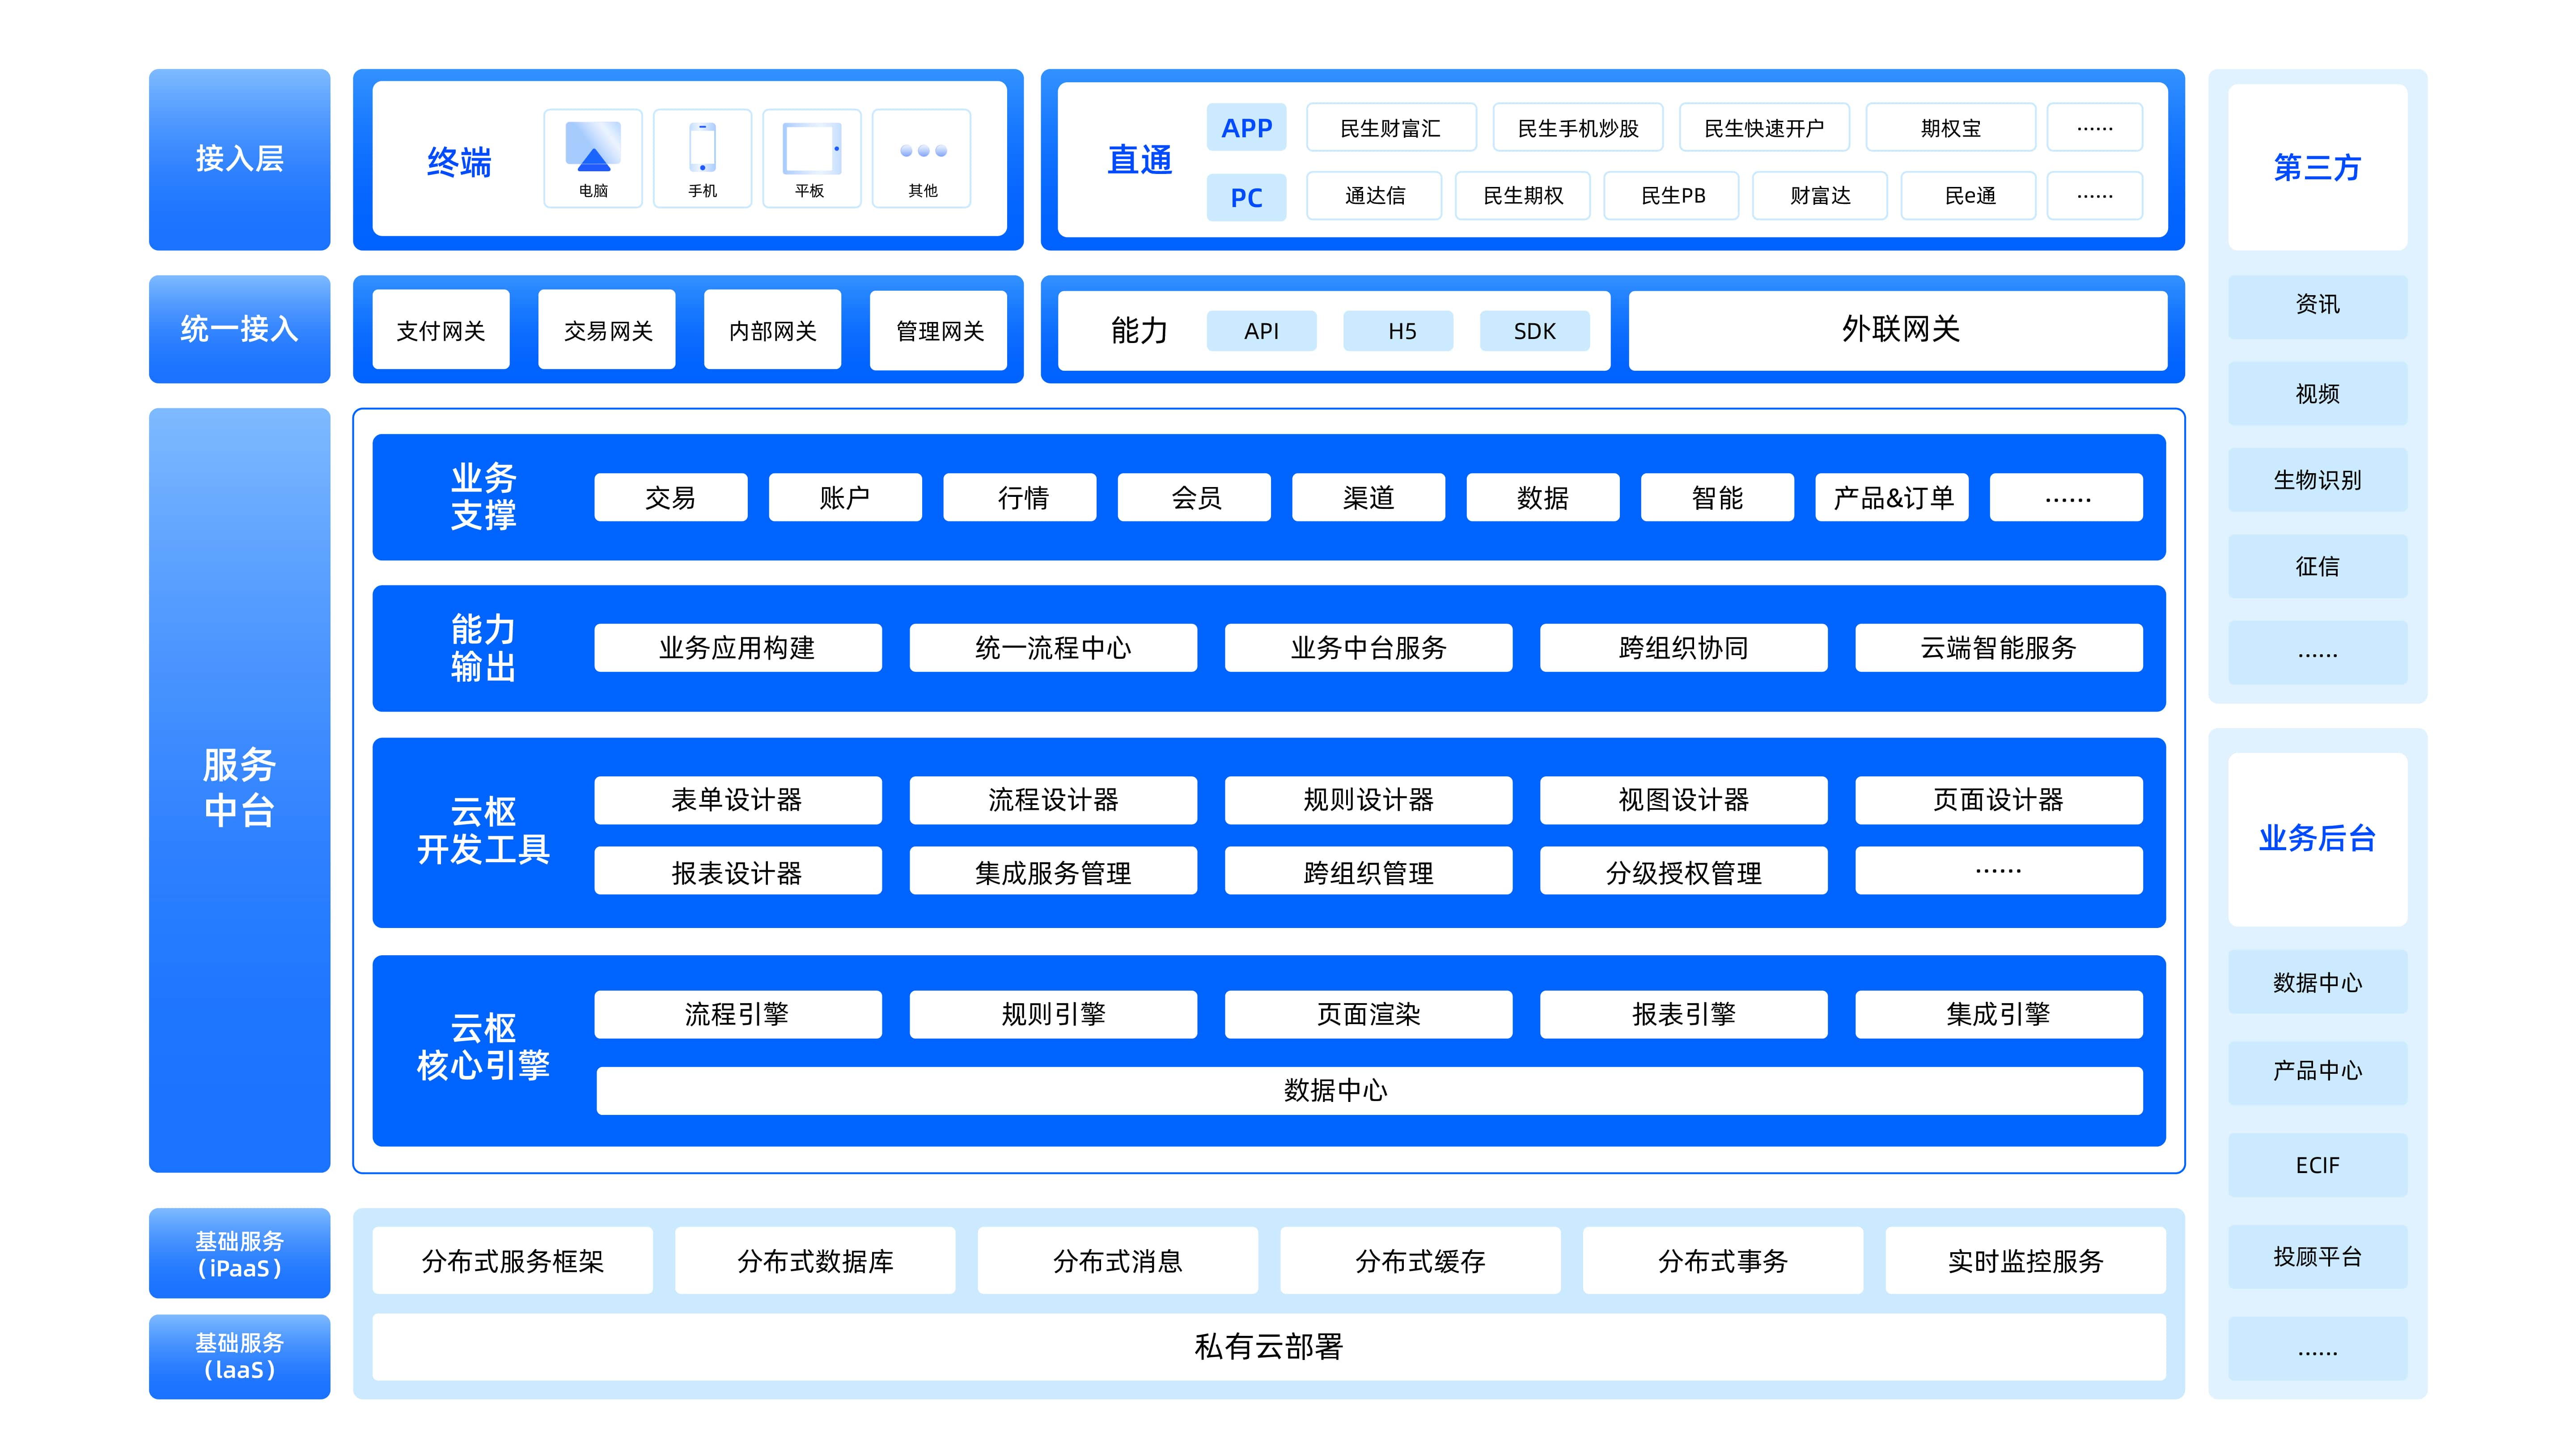
Task: Click 会员 in 业务支撑 row
Action: coord(1194,497)
